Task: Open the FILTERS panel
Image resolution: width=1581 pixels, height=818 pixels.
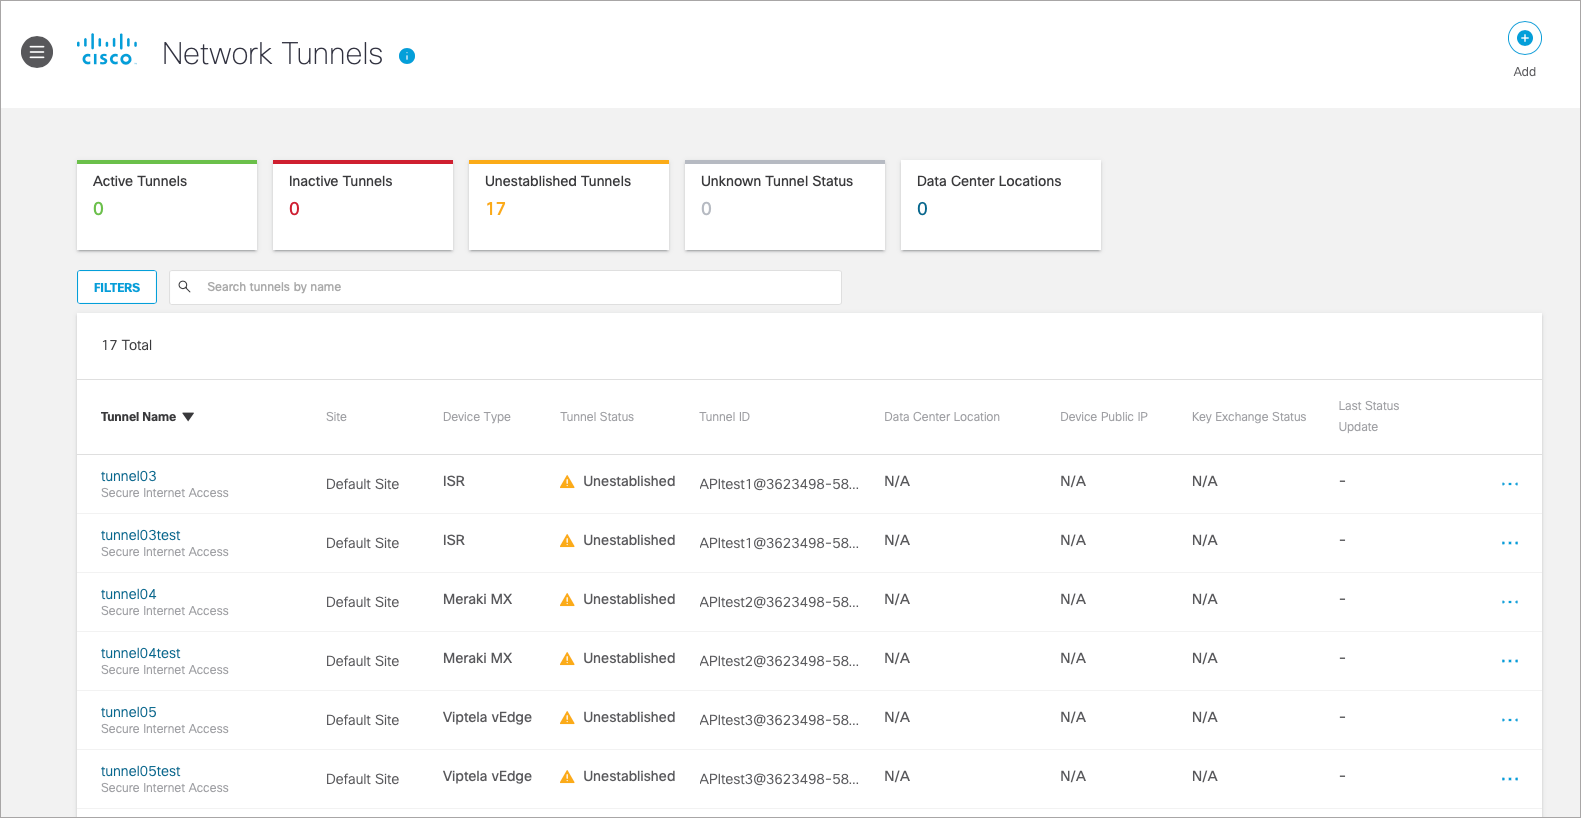Action: point(117,287)
